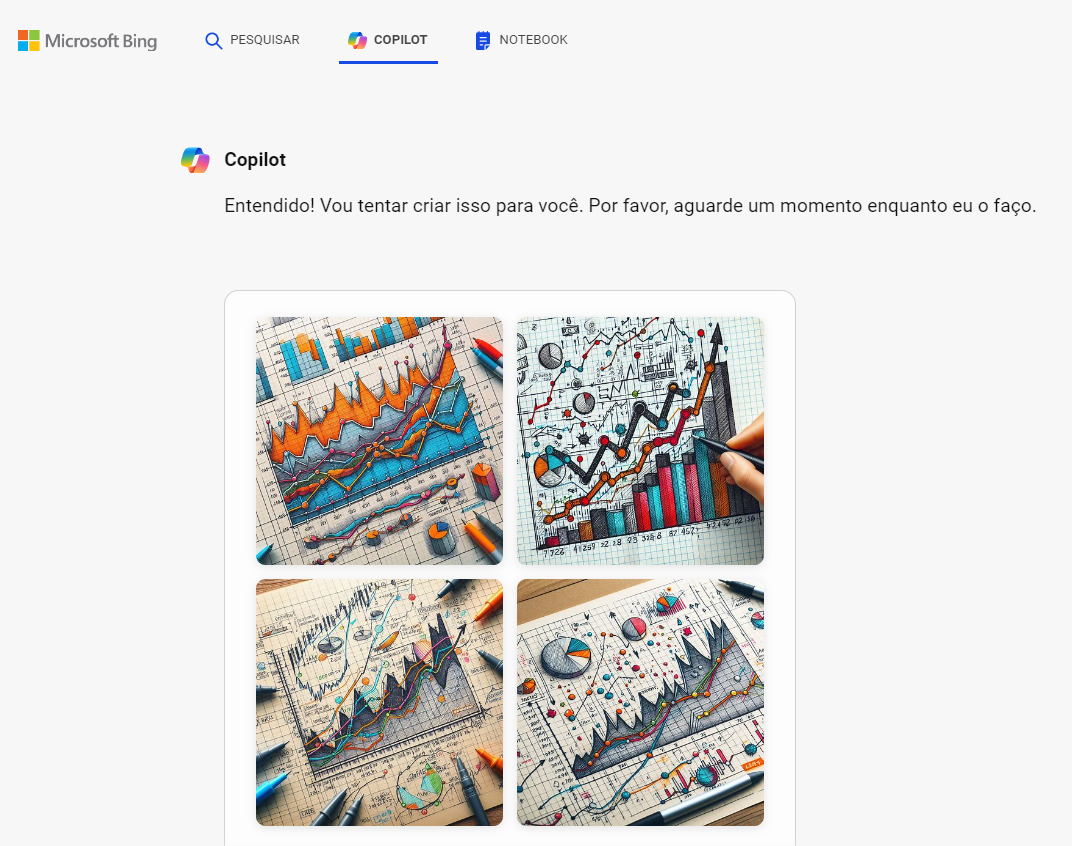
Task: Open the image with hand drawing bars
Action: (x=640, y=441)
